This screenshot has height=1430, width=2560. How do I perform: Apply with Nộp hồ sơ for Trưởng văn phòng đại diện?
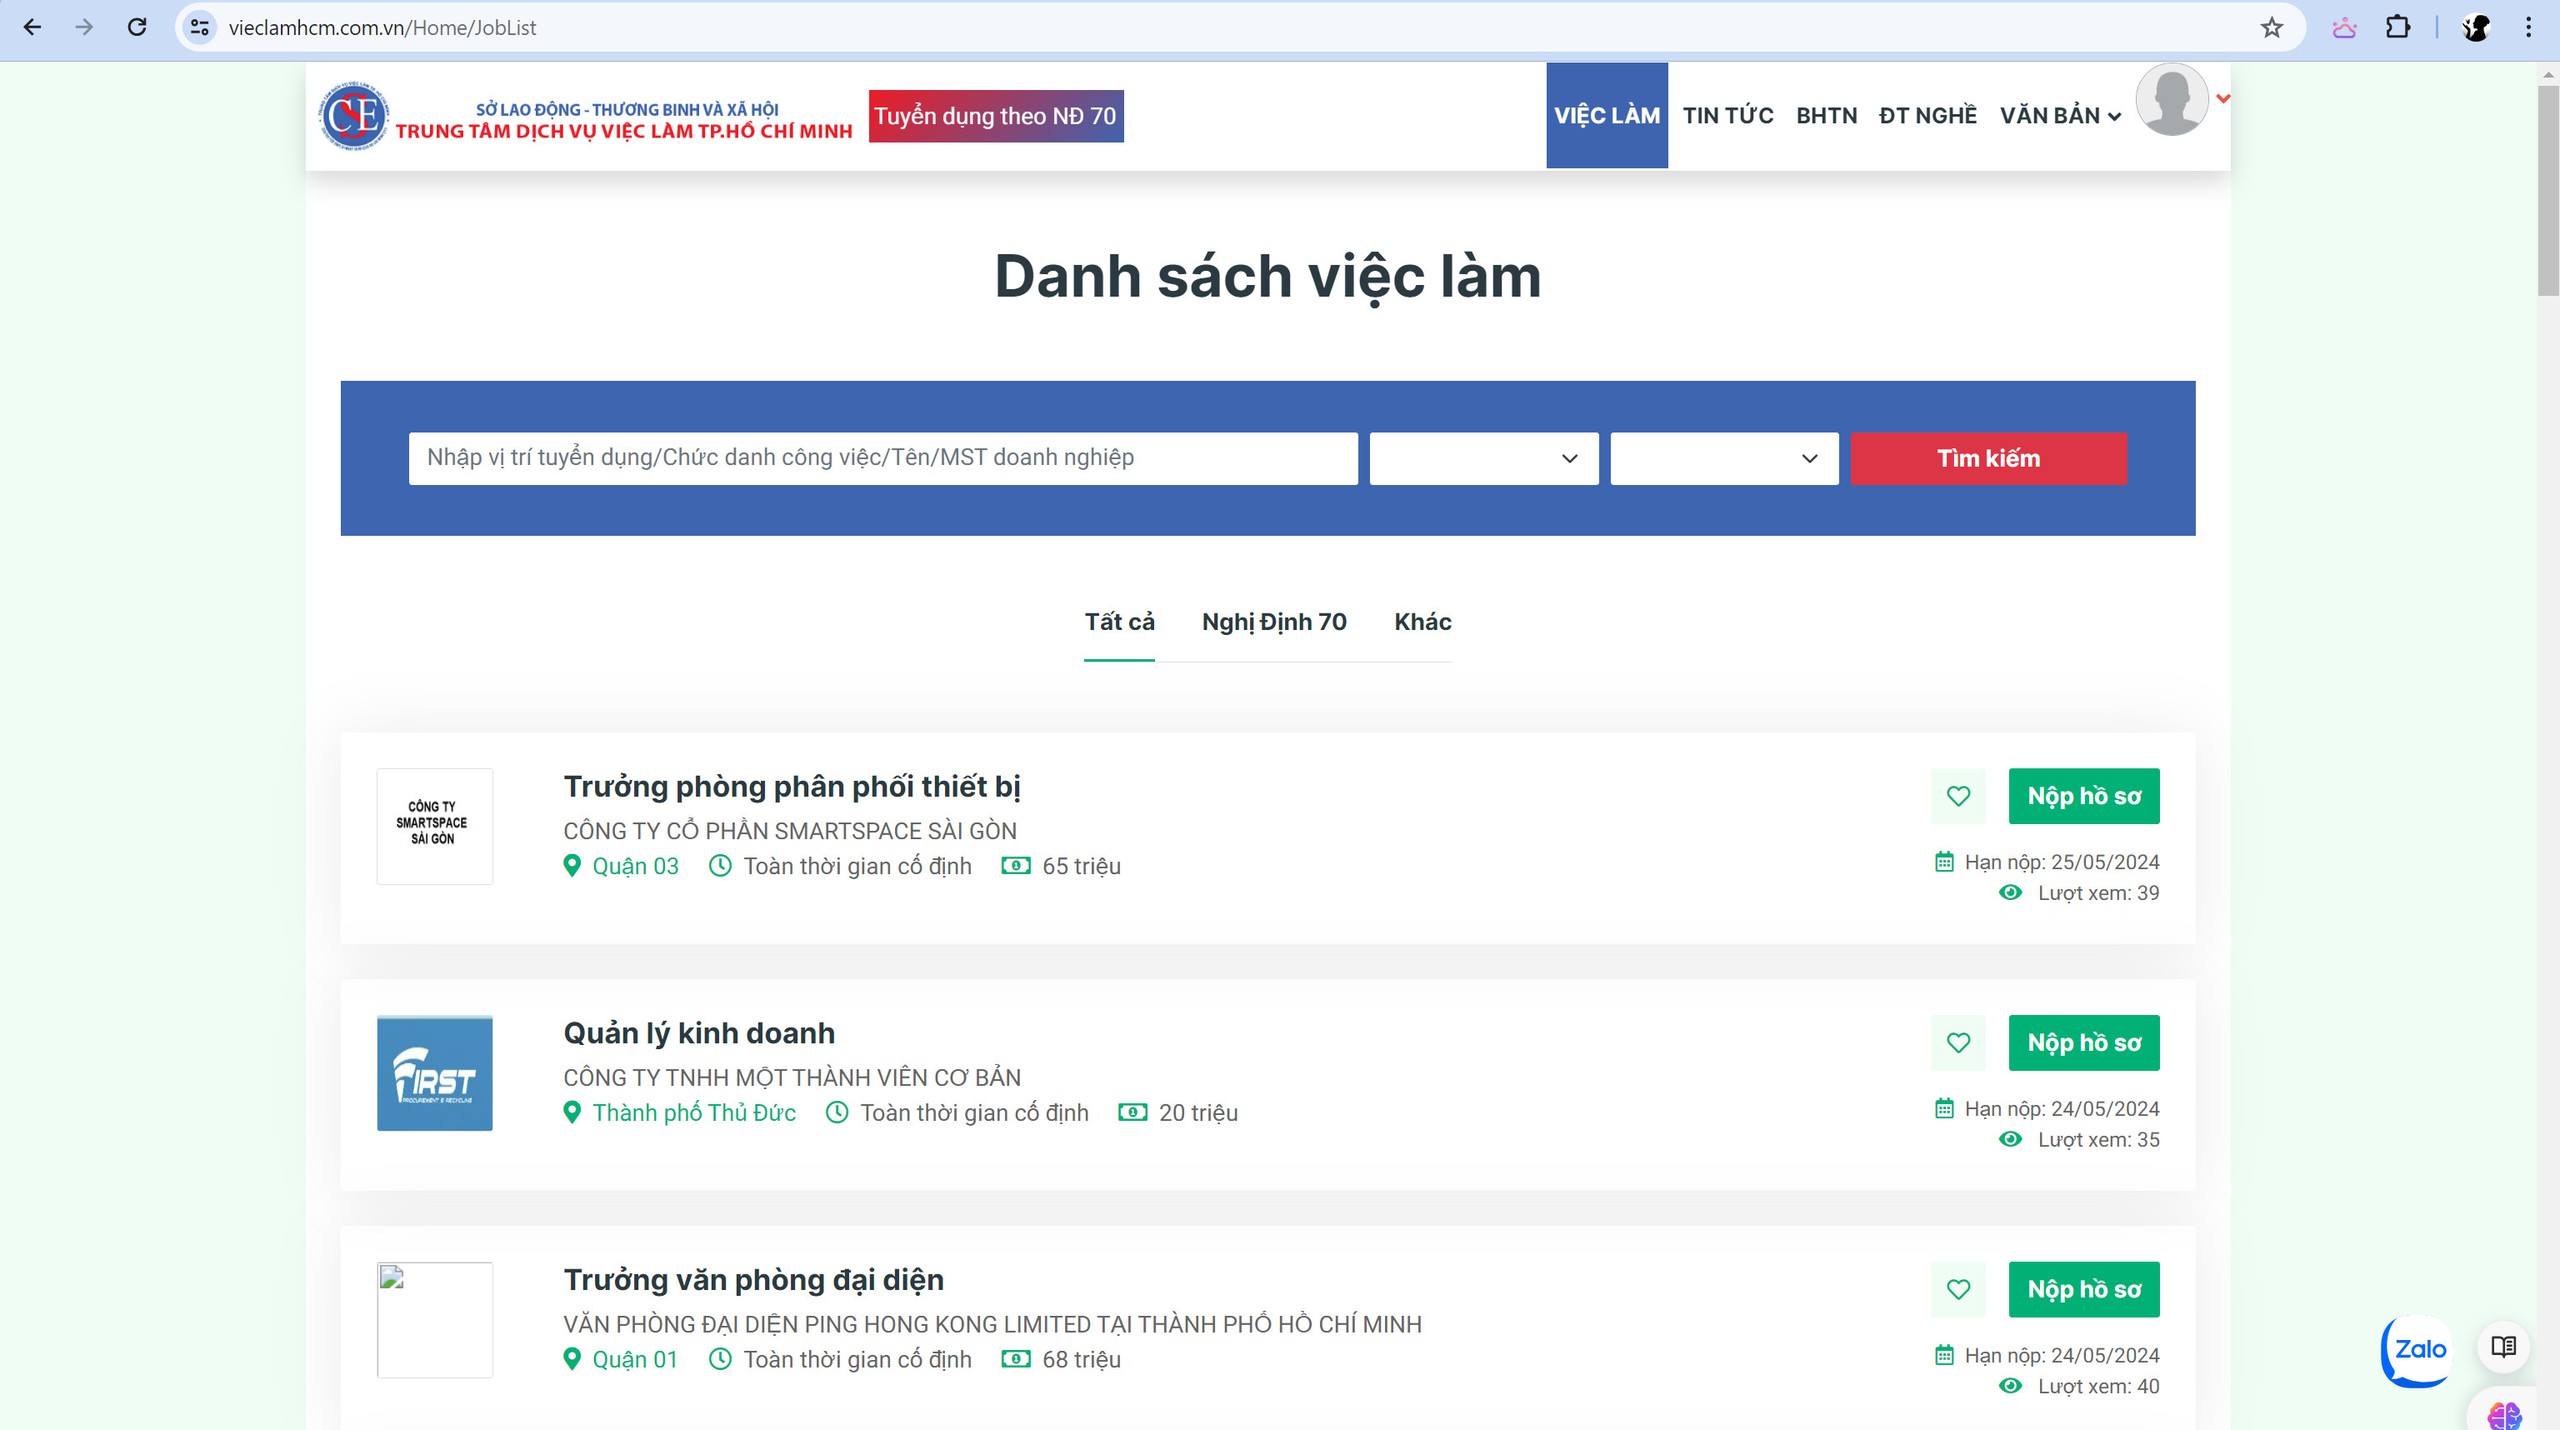[x=2084, y=1290]
